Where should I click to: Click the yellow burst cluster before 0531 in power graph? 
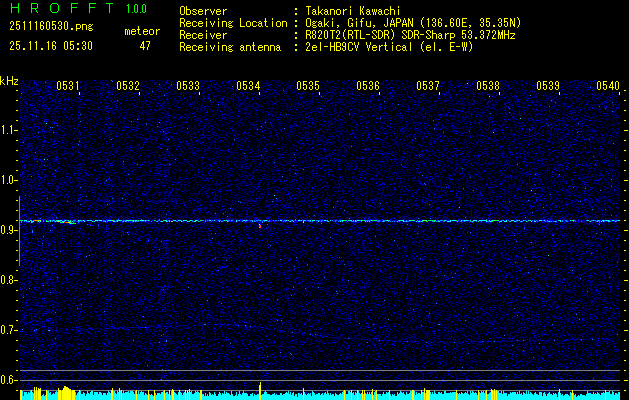pyautogui.click(x=66, y=393)
